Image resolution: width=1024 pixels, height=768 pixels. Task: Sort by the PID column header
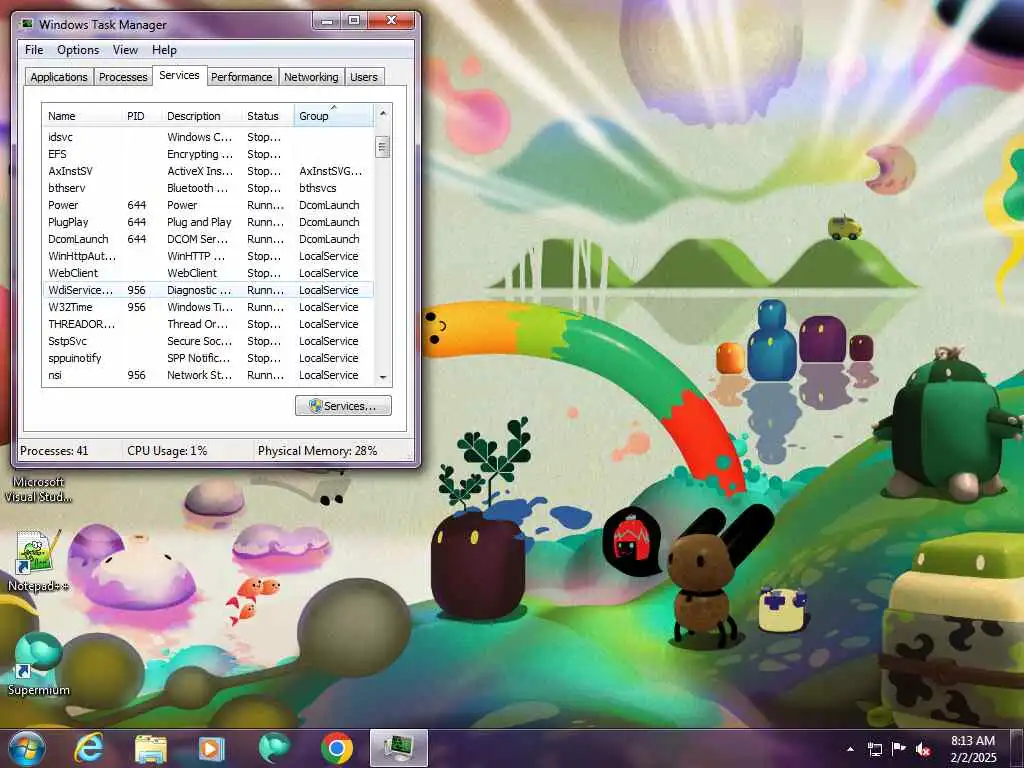[x=142, y=116]
